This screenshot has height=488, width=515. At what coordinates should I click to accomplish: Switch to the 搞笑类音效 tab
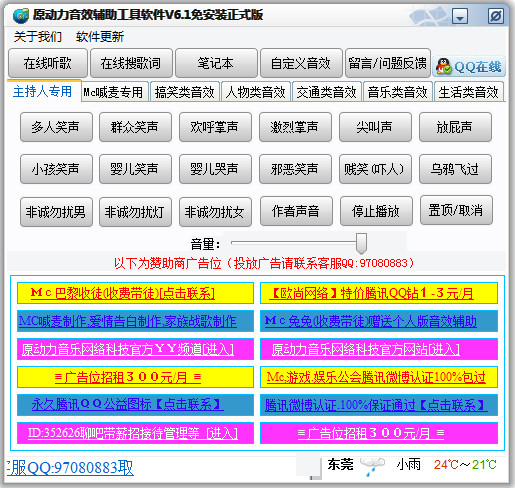(185, 92)
